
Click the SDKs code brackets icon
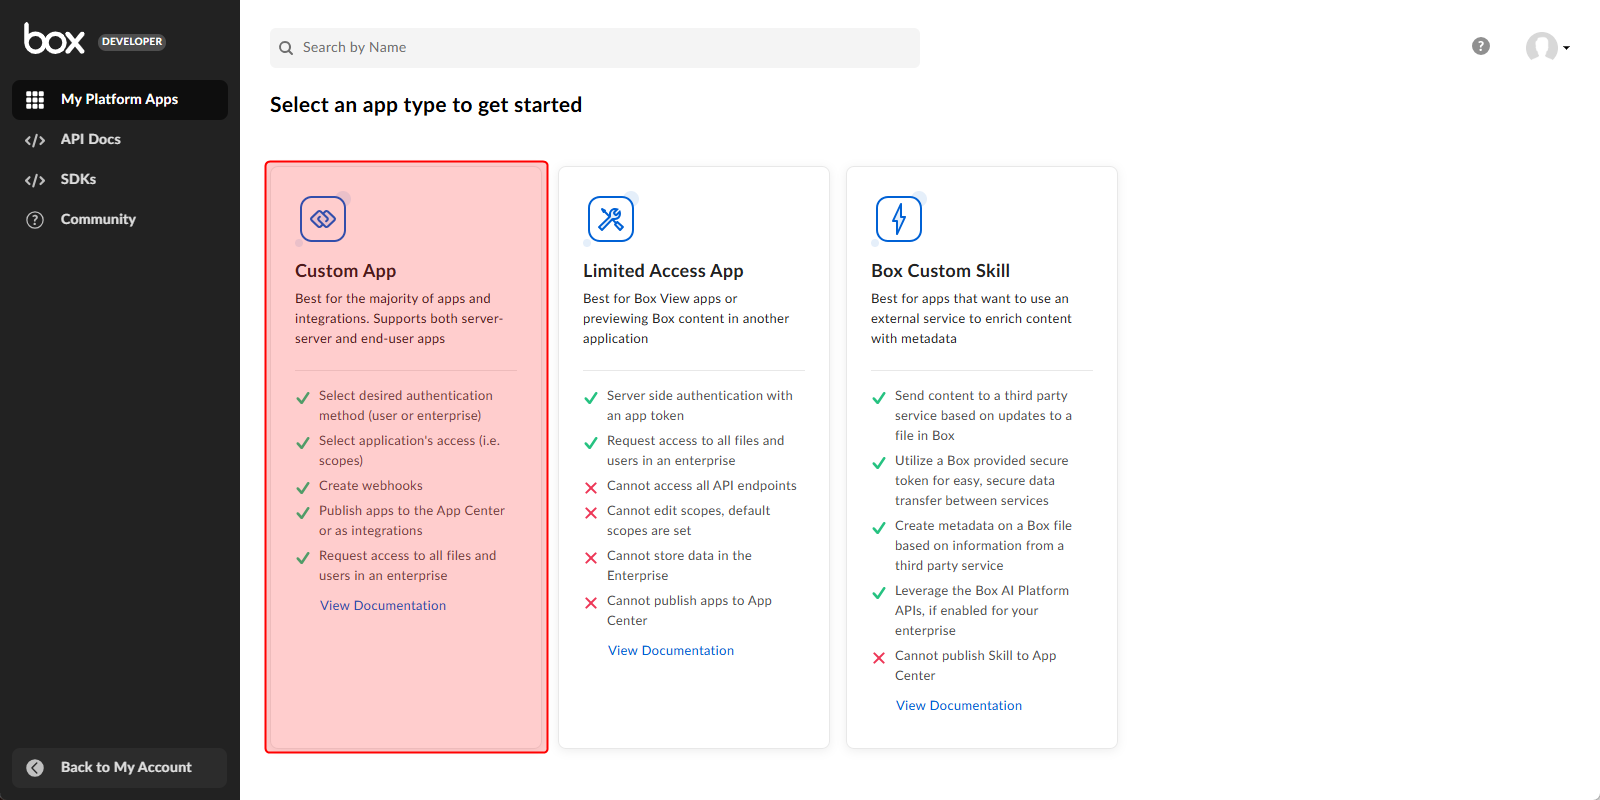click(x=35, y=180)
